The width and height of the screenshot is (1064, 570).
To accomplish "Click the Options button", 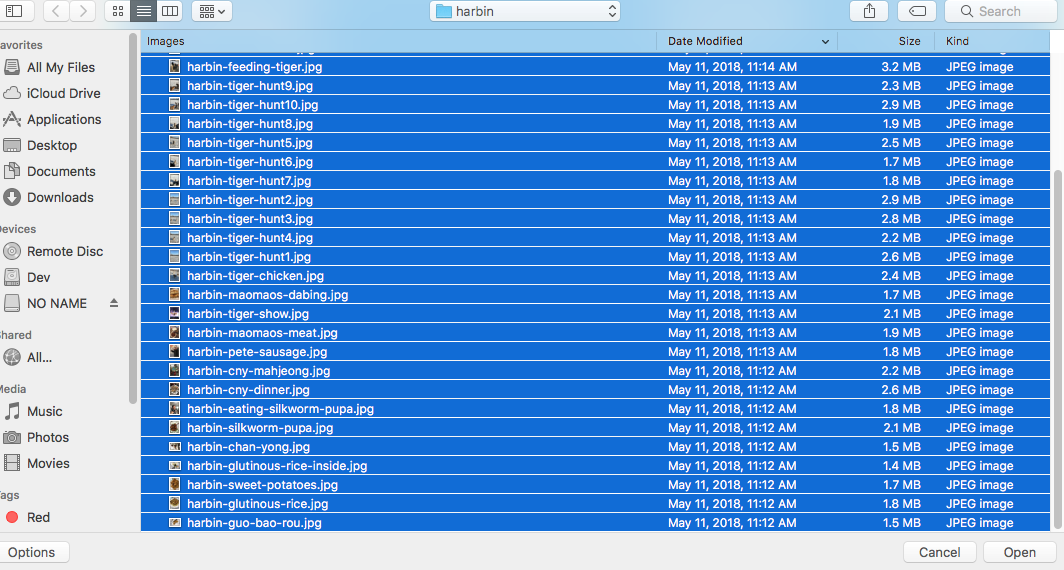I will pos(32,552).
